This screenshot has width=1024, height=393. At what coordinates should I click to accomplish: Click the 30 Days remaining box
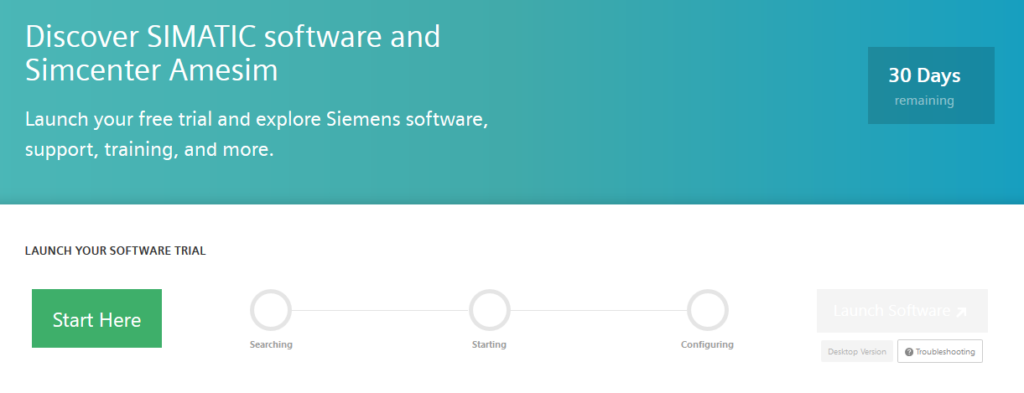[x=931, y=85]
